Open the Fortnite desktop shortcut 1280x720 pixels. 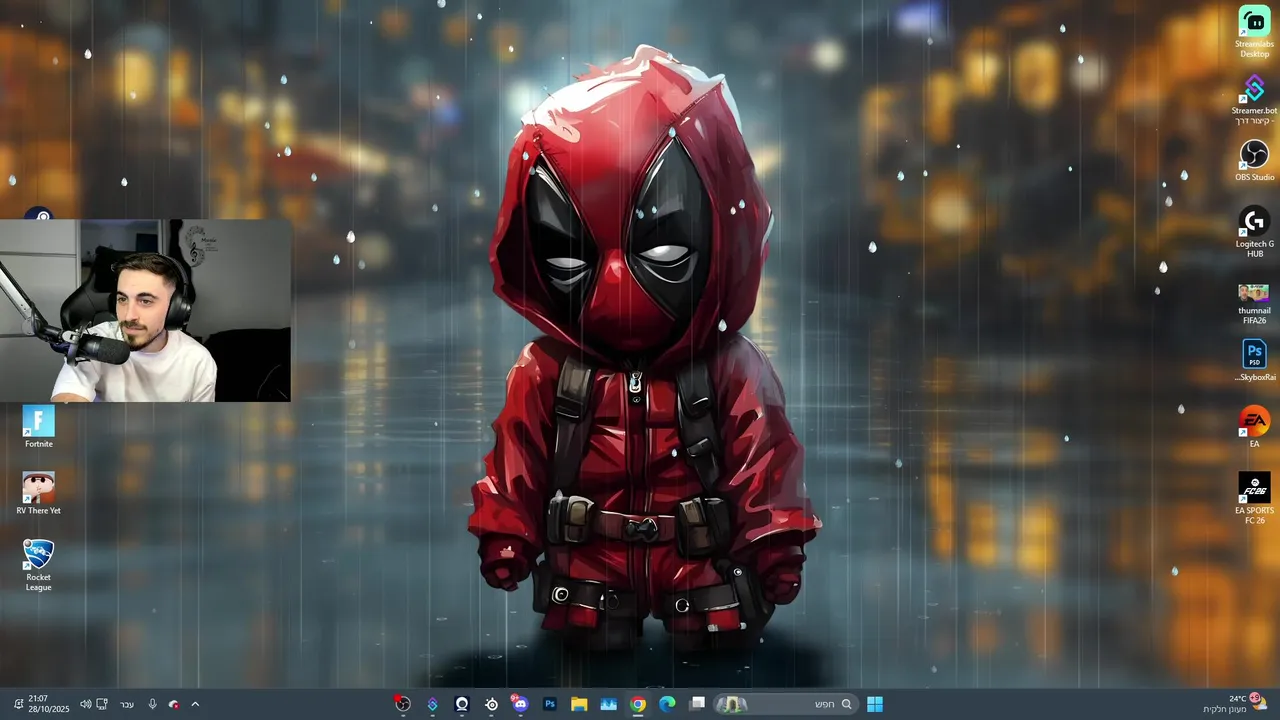tap(38, 428)
